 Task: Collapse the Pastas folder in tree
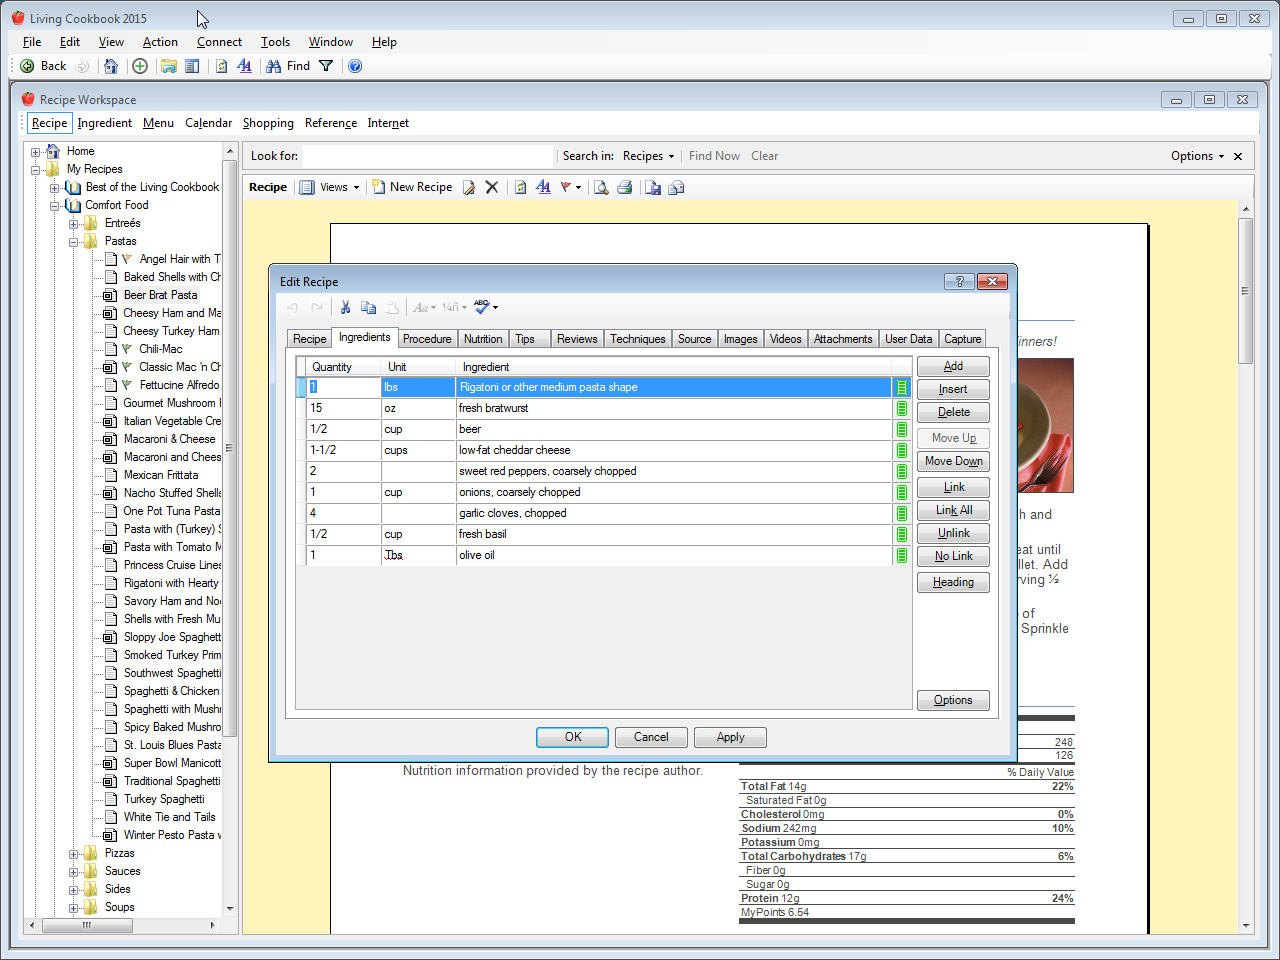pyautogui.click(x=73, y=242)
